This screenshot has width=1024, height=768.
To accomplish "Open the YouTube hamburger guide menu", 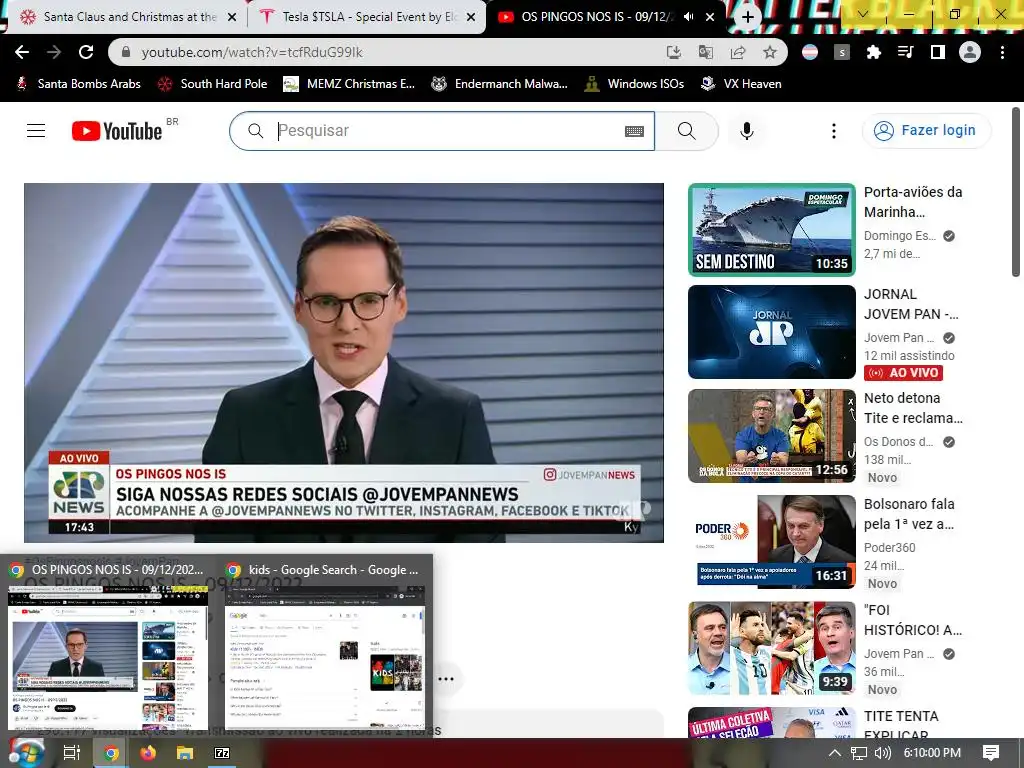I will click(x=36, y=131).
